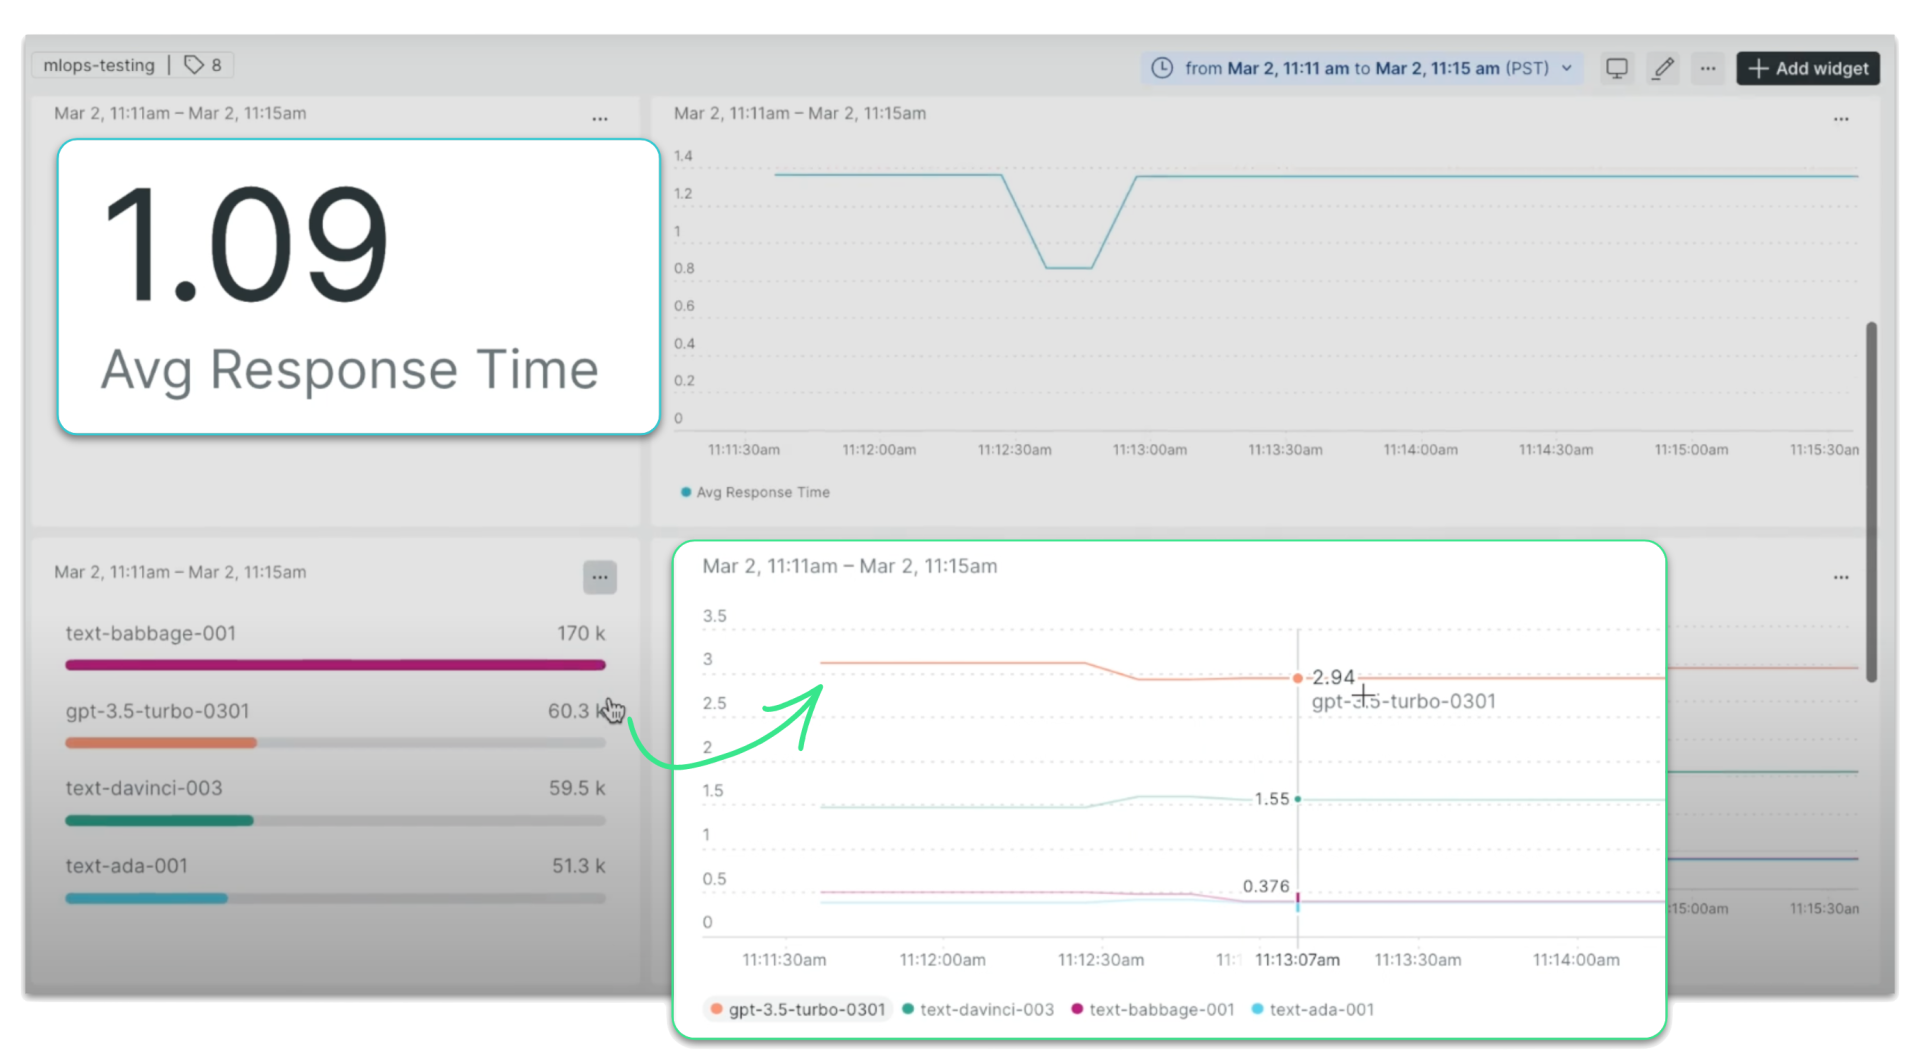
Task: Open options menu on the highlighted comparison chart
Action: click(1843, 577)
